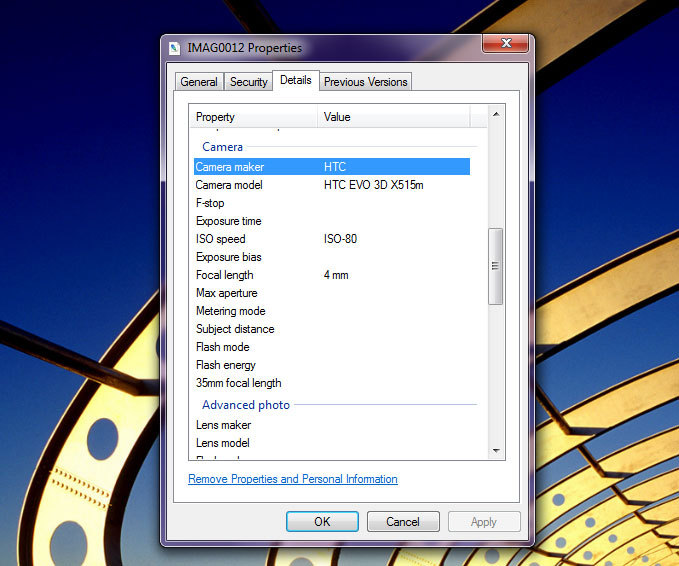Click the Apply button
679x566 pixels.
point(484,521)
